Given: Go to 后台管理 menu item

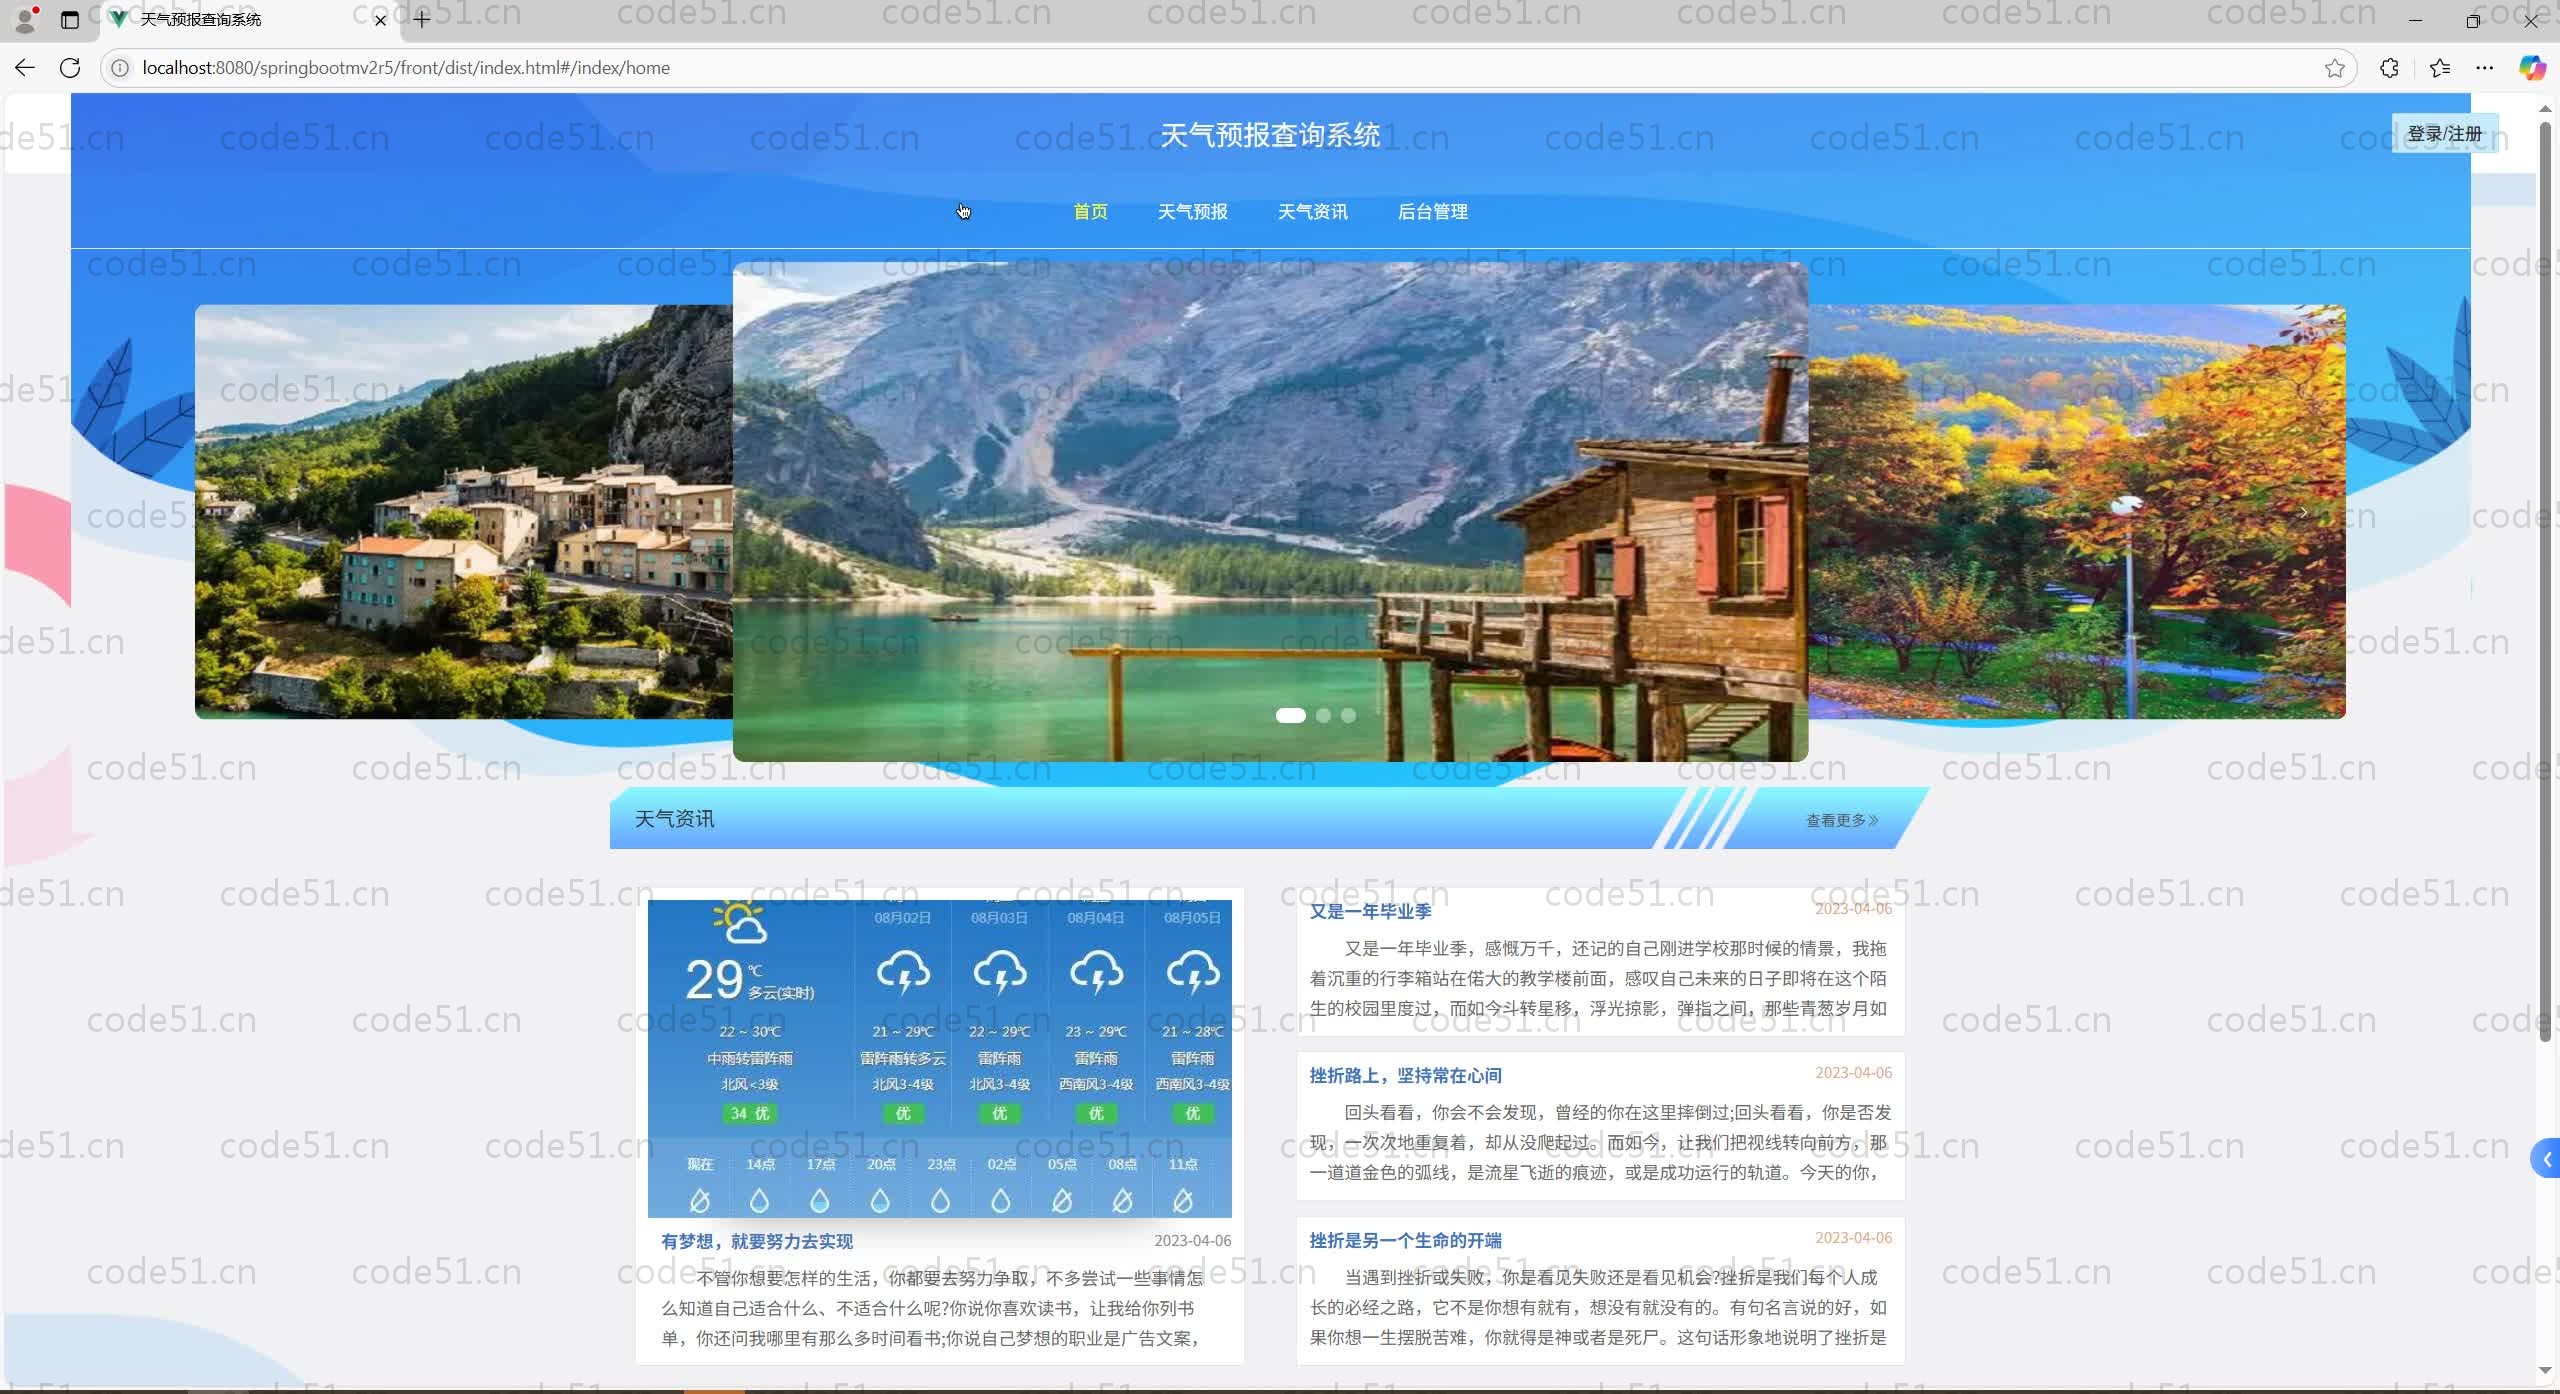Looking at the screenshot, I should pos(1432,212).
